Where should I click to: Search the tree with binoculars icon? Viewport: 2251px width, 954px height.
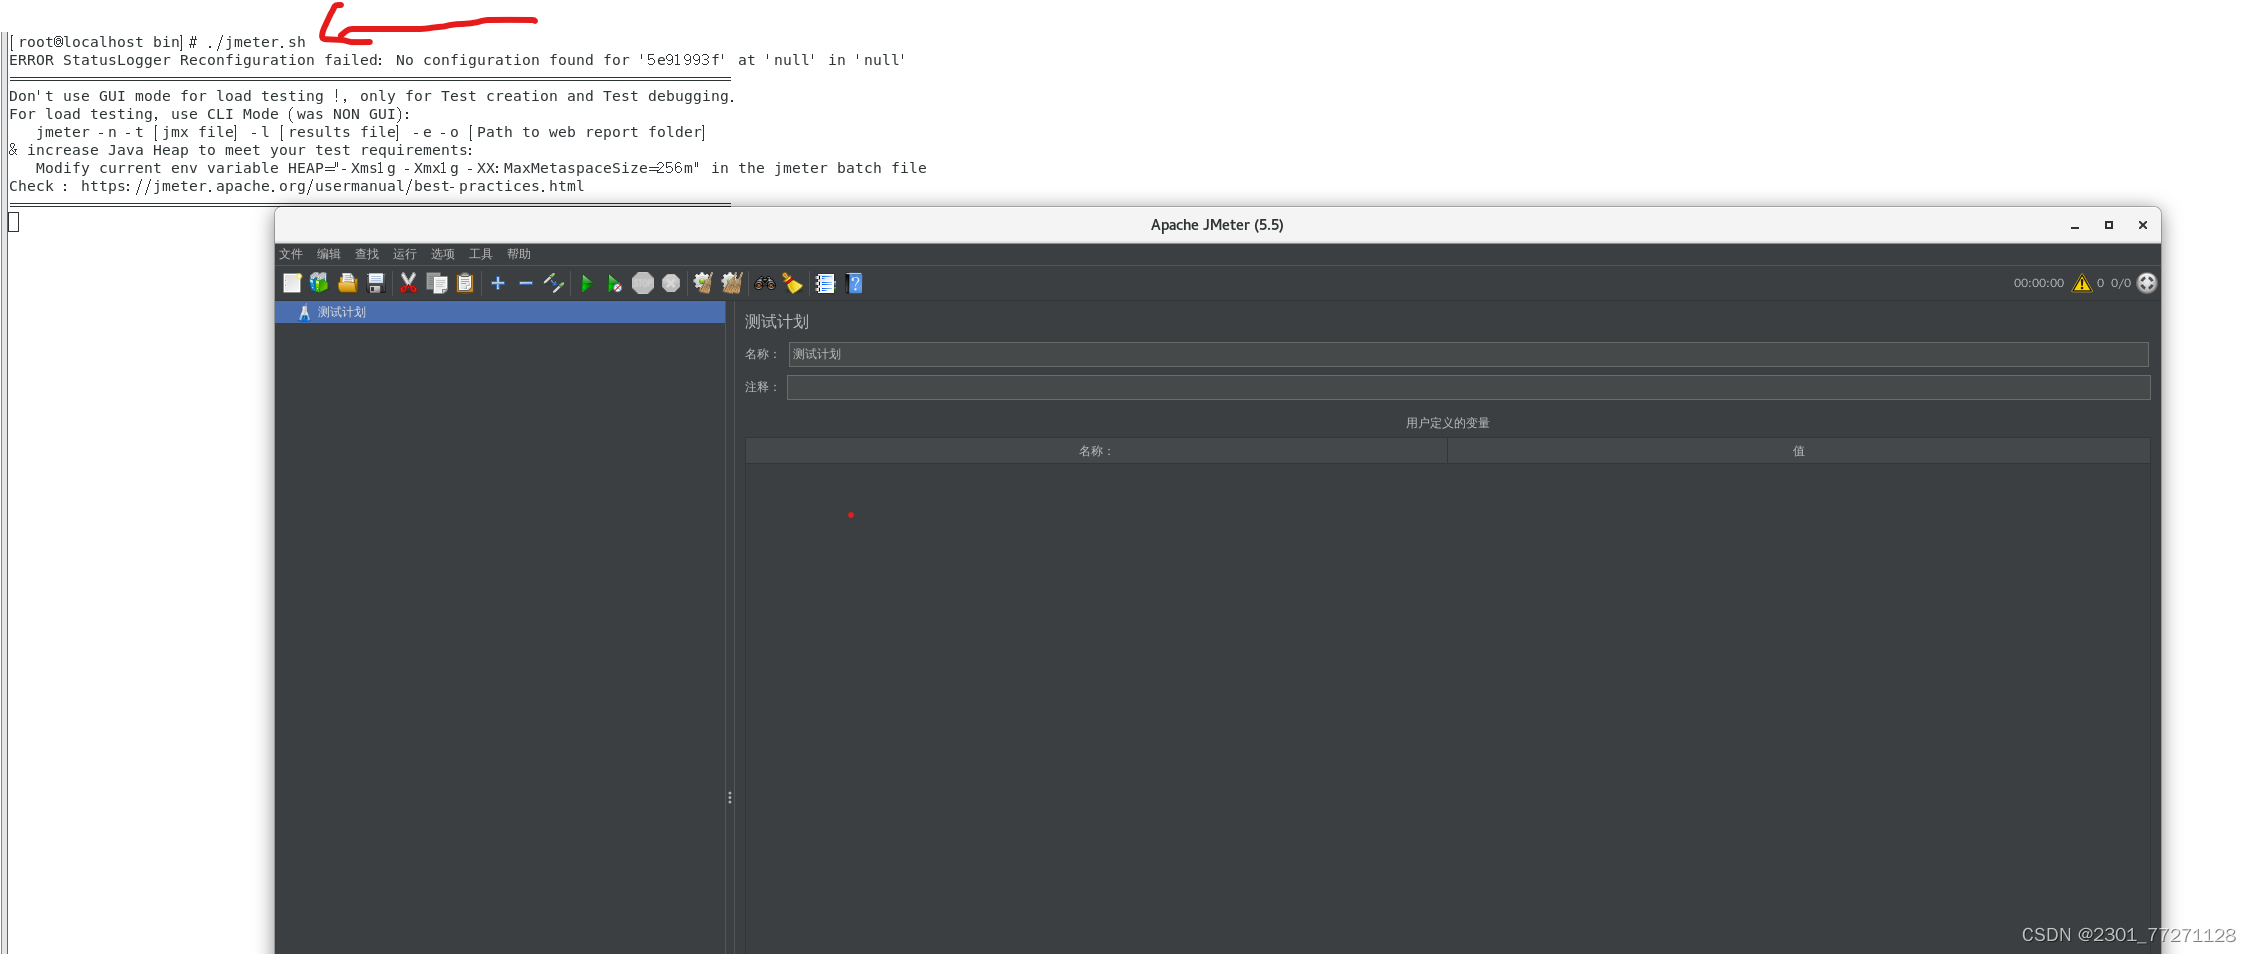pyautogui.click(x=766, y=283)
